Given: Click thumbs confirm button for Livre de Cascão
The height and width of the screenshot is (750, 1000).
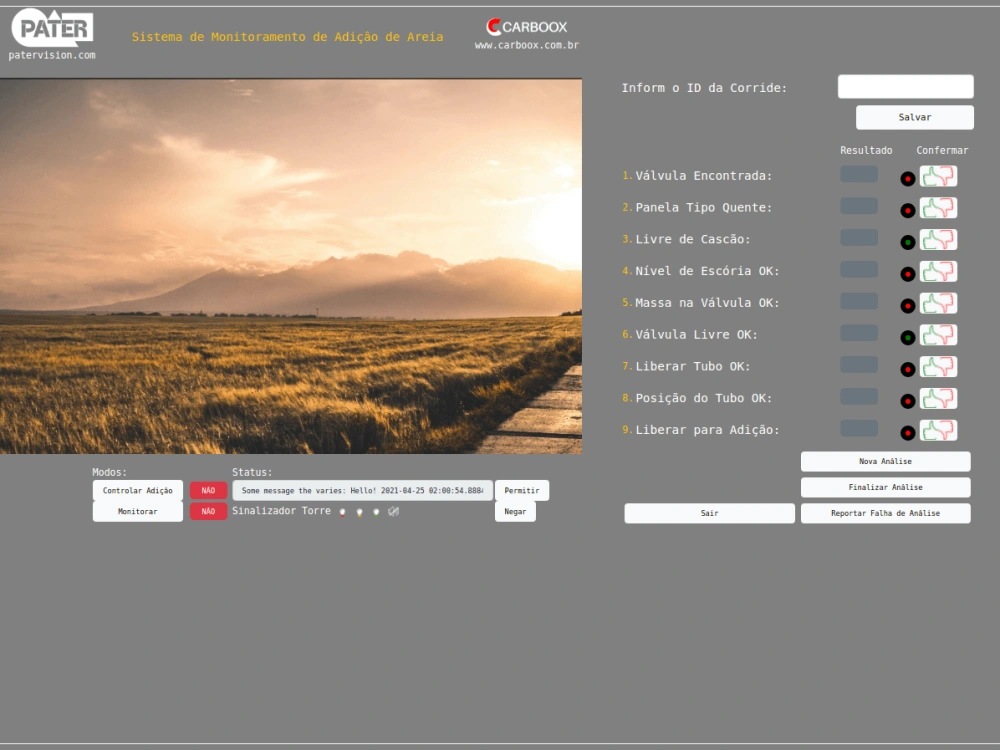Looking at the screenshot, I should coord(938,240).
